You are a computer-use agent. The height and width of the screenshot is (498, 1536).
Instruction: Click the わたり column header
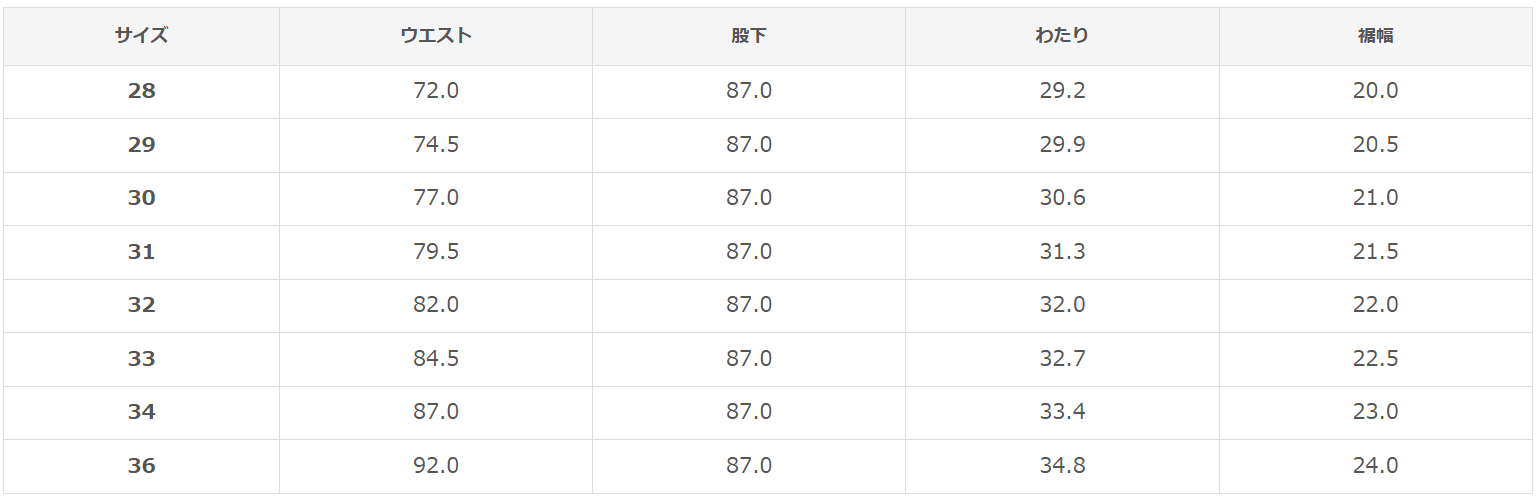click(1062, 36)
